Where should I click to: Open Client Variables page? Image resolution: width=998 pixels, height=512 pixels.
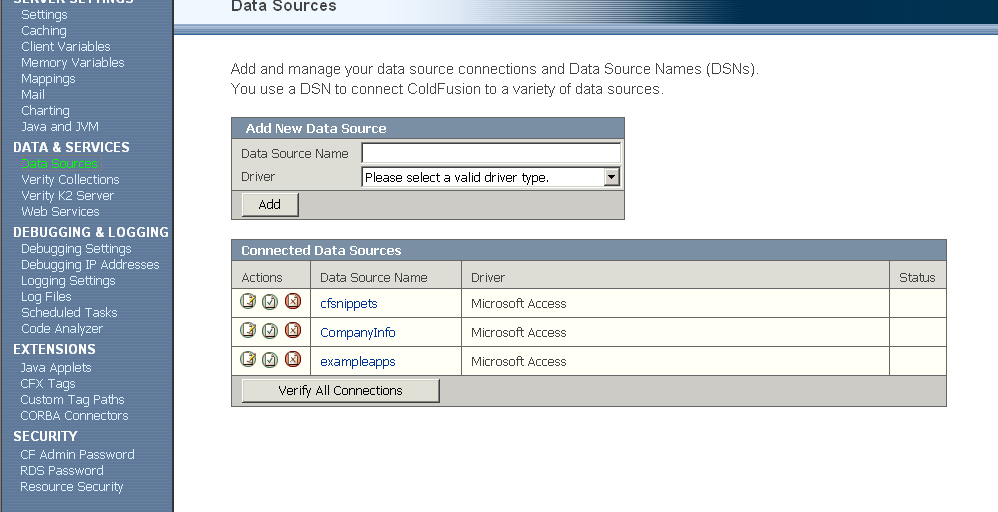click(66, 46)
